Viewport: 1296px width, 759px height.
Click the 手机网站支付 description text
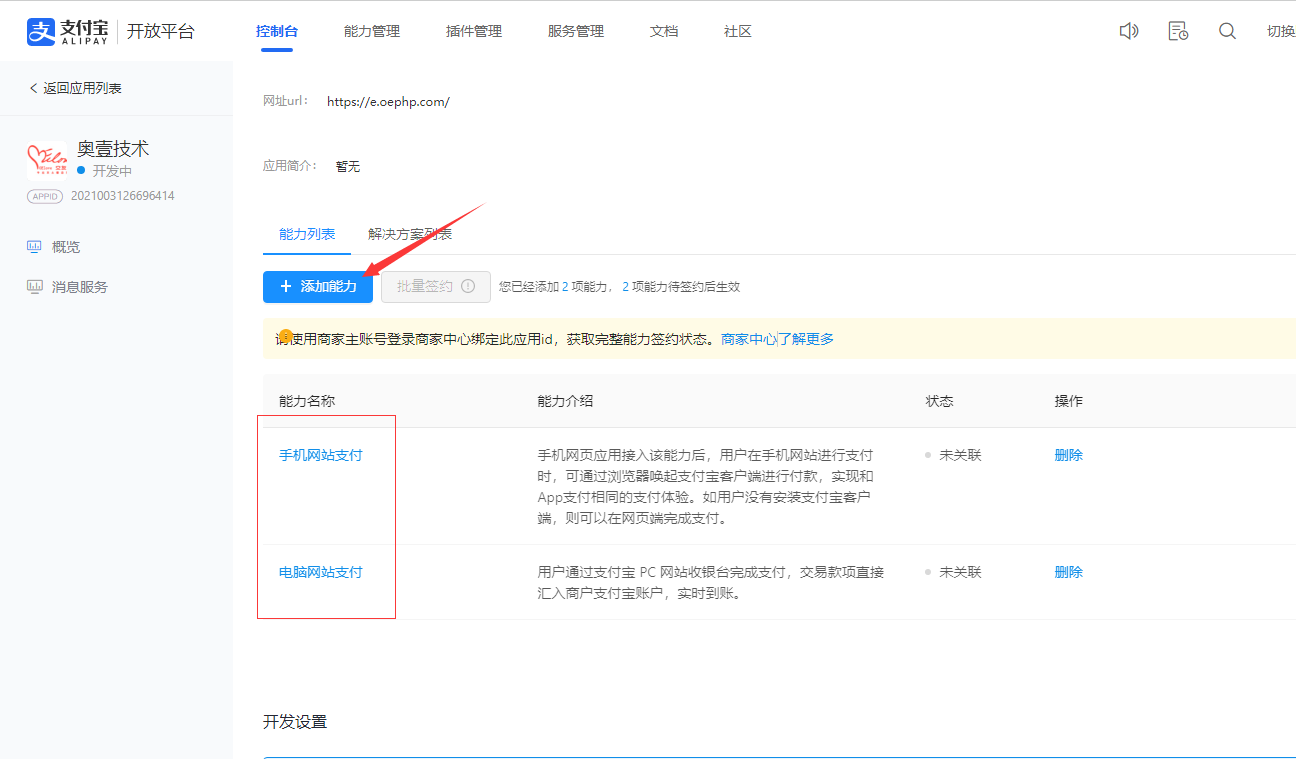click(705, 487)
